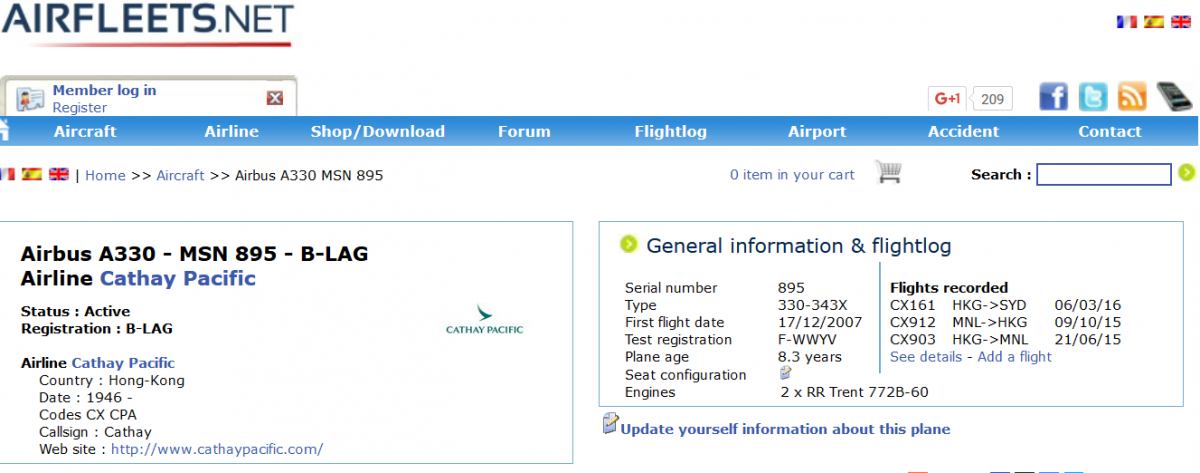The image size is (1200, 473).
Task: Click the Google +1 button
Action: (x=947, y=98)
